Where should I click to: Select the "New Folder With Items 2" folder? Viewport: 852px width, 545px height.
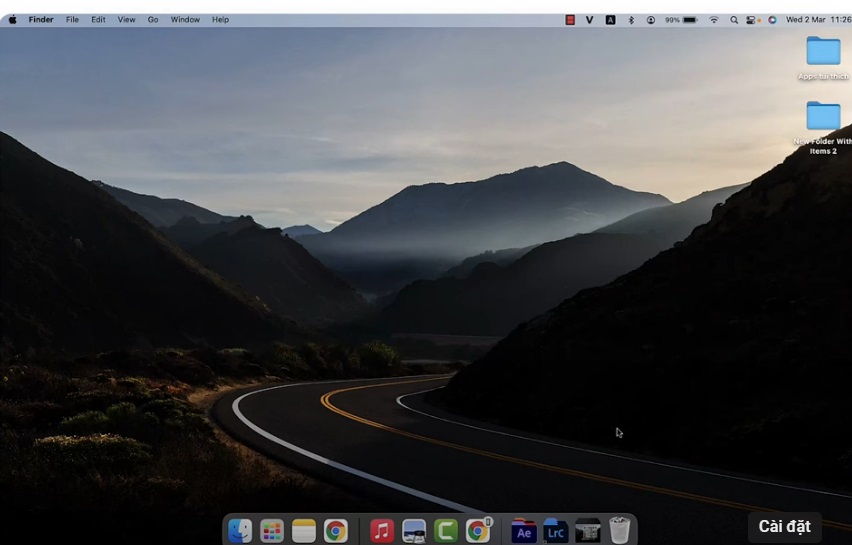(823, 117)
